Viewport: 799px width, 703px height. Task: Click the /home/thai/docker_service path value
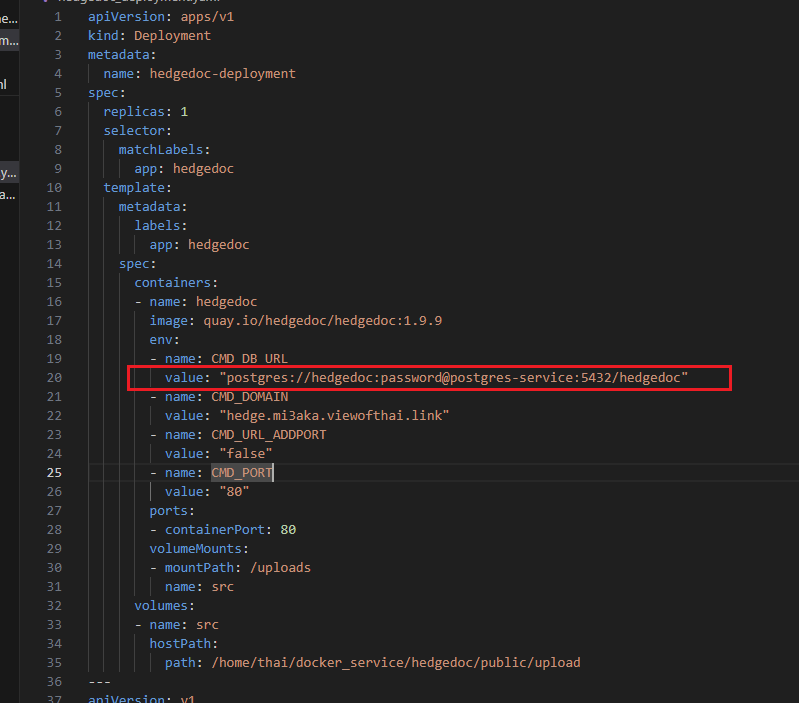pos(396,663)
